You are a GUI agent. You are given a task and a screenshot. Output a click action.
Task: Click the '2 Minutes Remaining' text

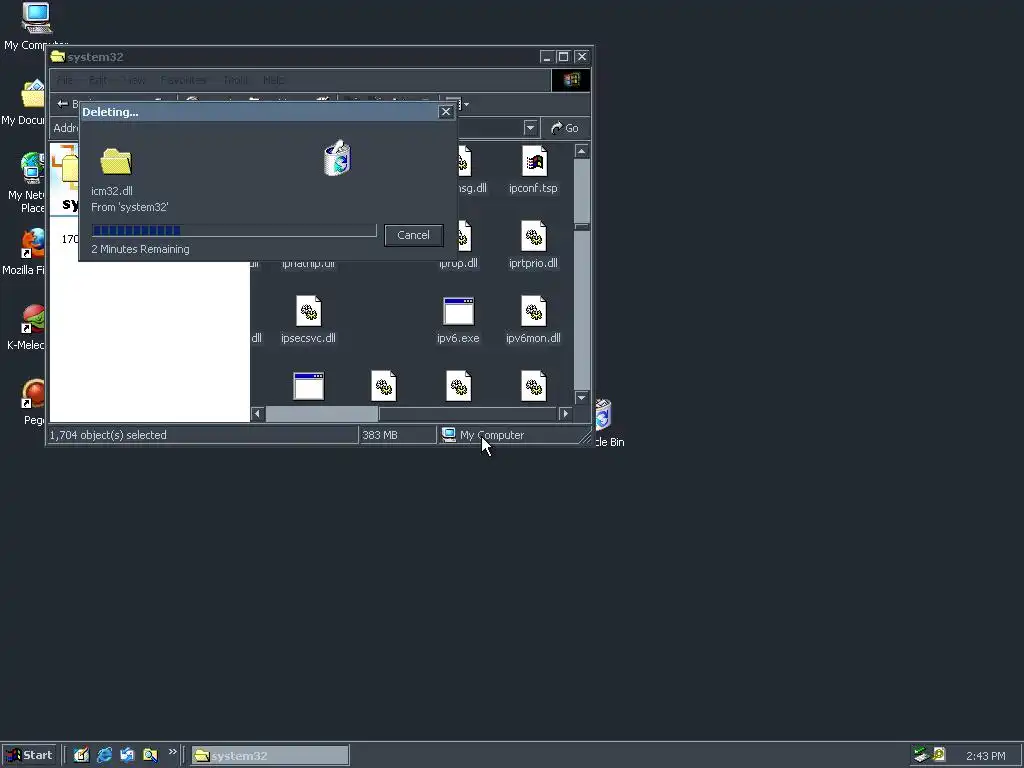[x=140, y=249]
